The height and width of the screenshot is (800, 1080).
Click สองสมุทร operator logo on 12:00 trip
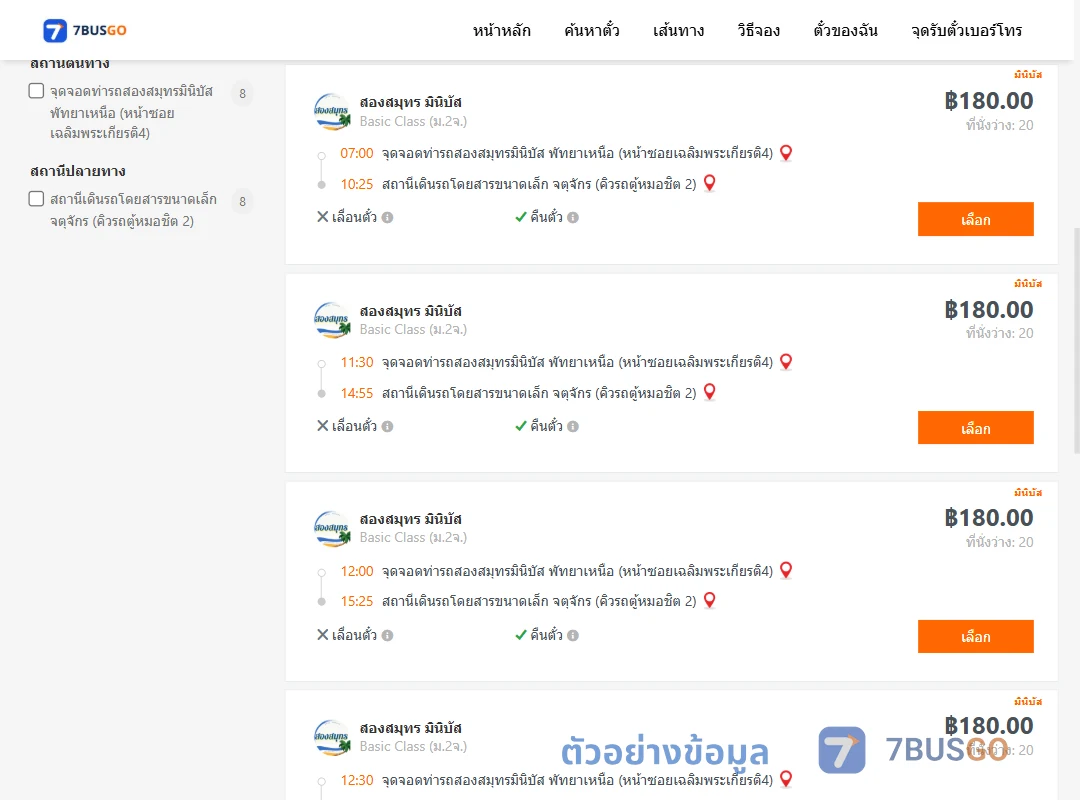333,529
